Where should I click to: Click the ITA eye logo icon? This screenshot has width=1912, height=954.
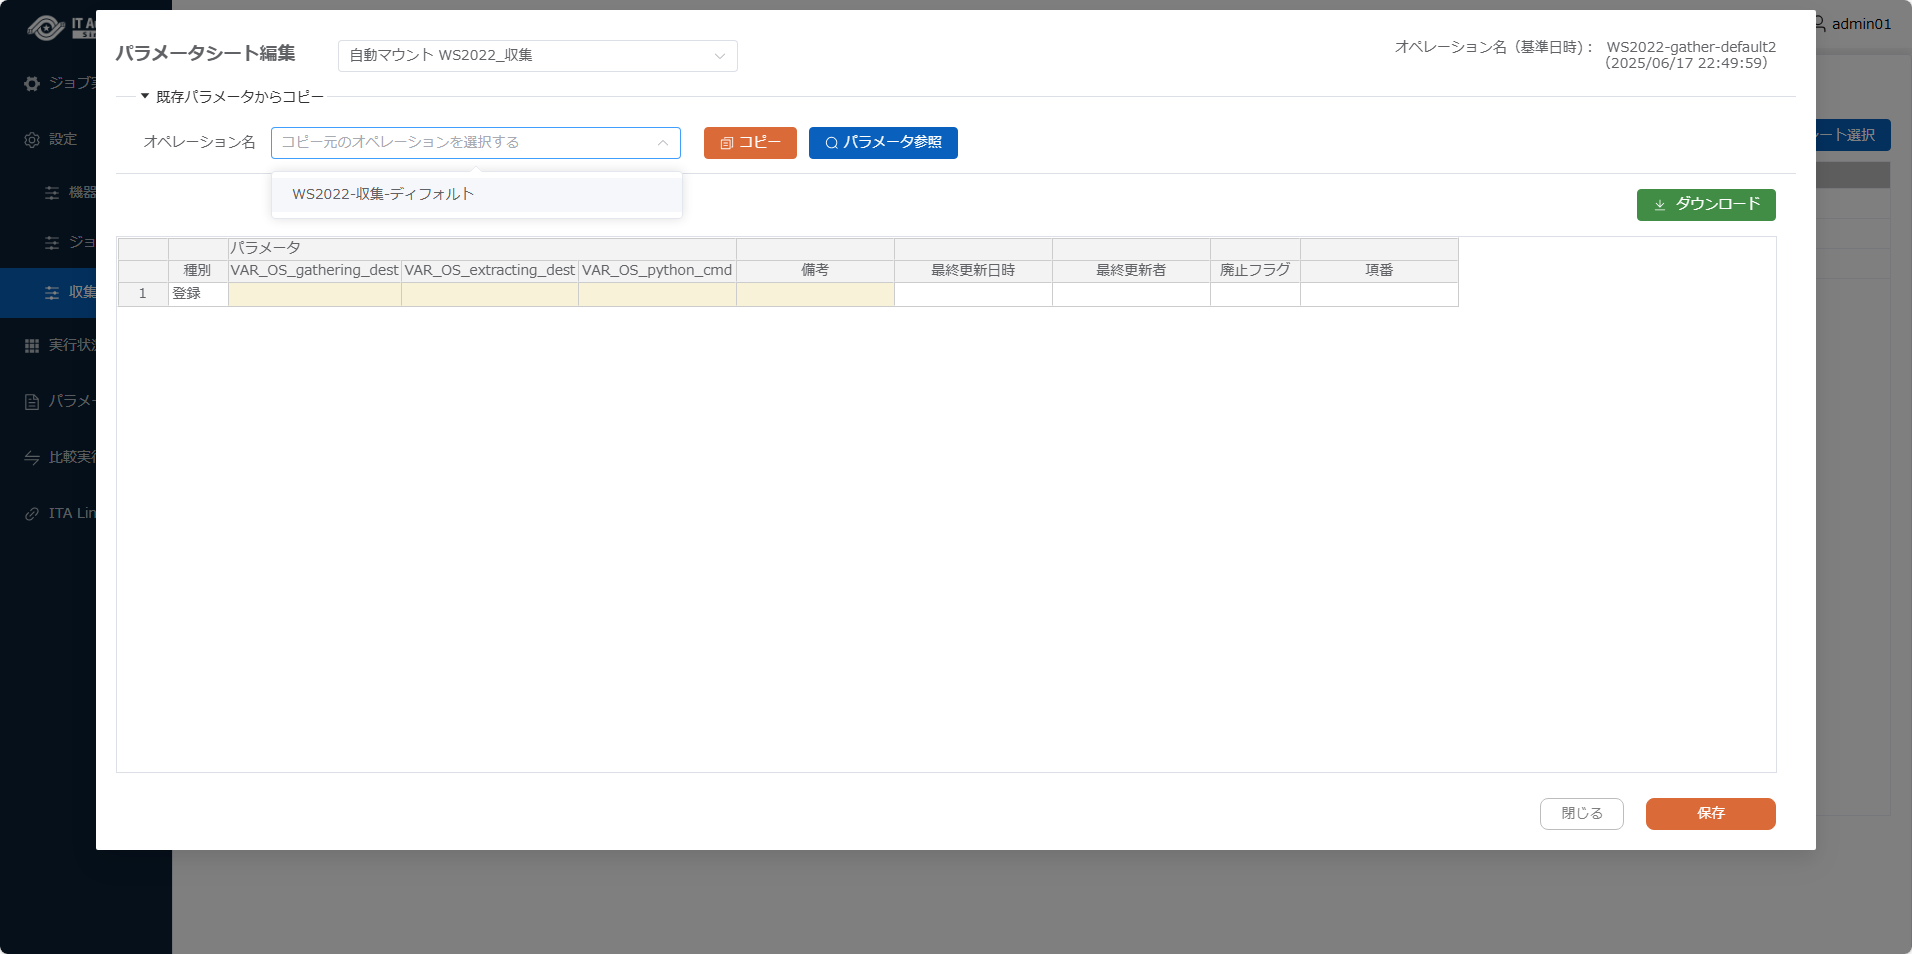45,27
